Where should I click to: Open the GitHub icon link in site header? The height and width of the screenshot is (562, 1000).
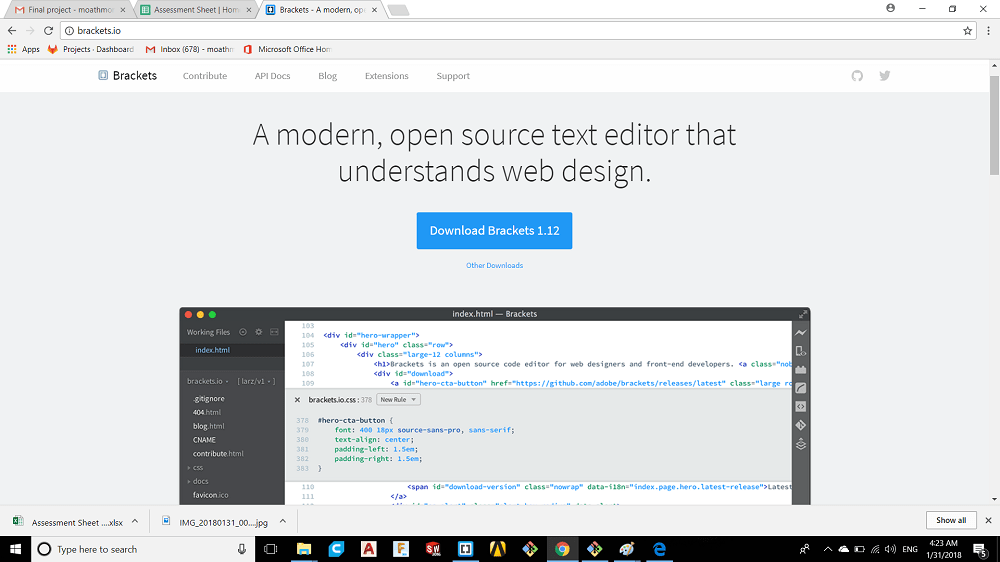[857, 76]
